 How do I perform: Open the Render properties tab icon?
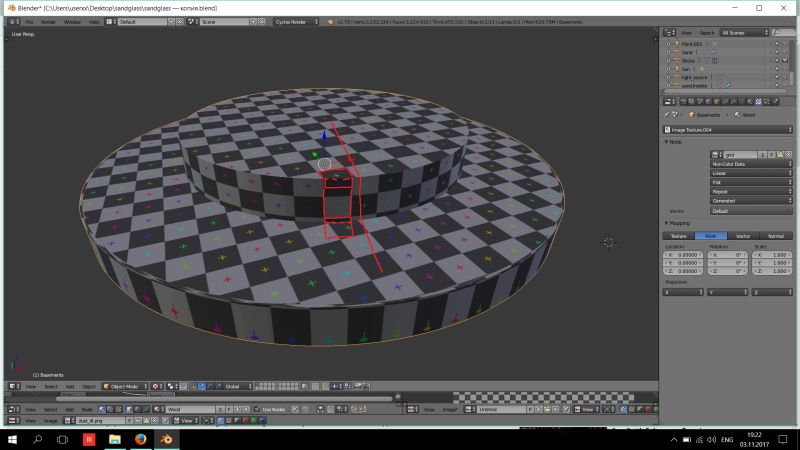pyautogui.click(x=683, y=102)
